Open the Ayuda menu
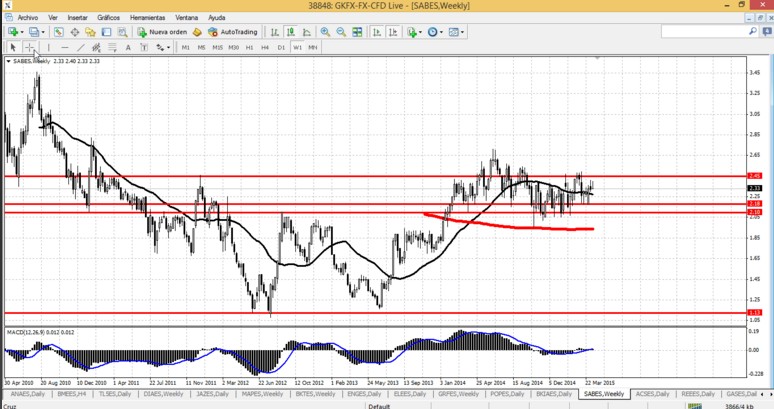This screenshot has height=409, width=774. click(216, 17)
